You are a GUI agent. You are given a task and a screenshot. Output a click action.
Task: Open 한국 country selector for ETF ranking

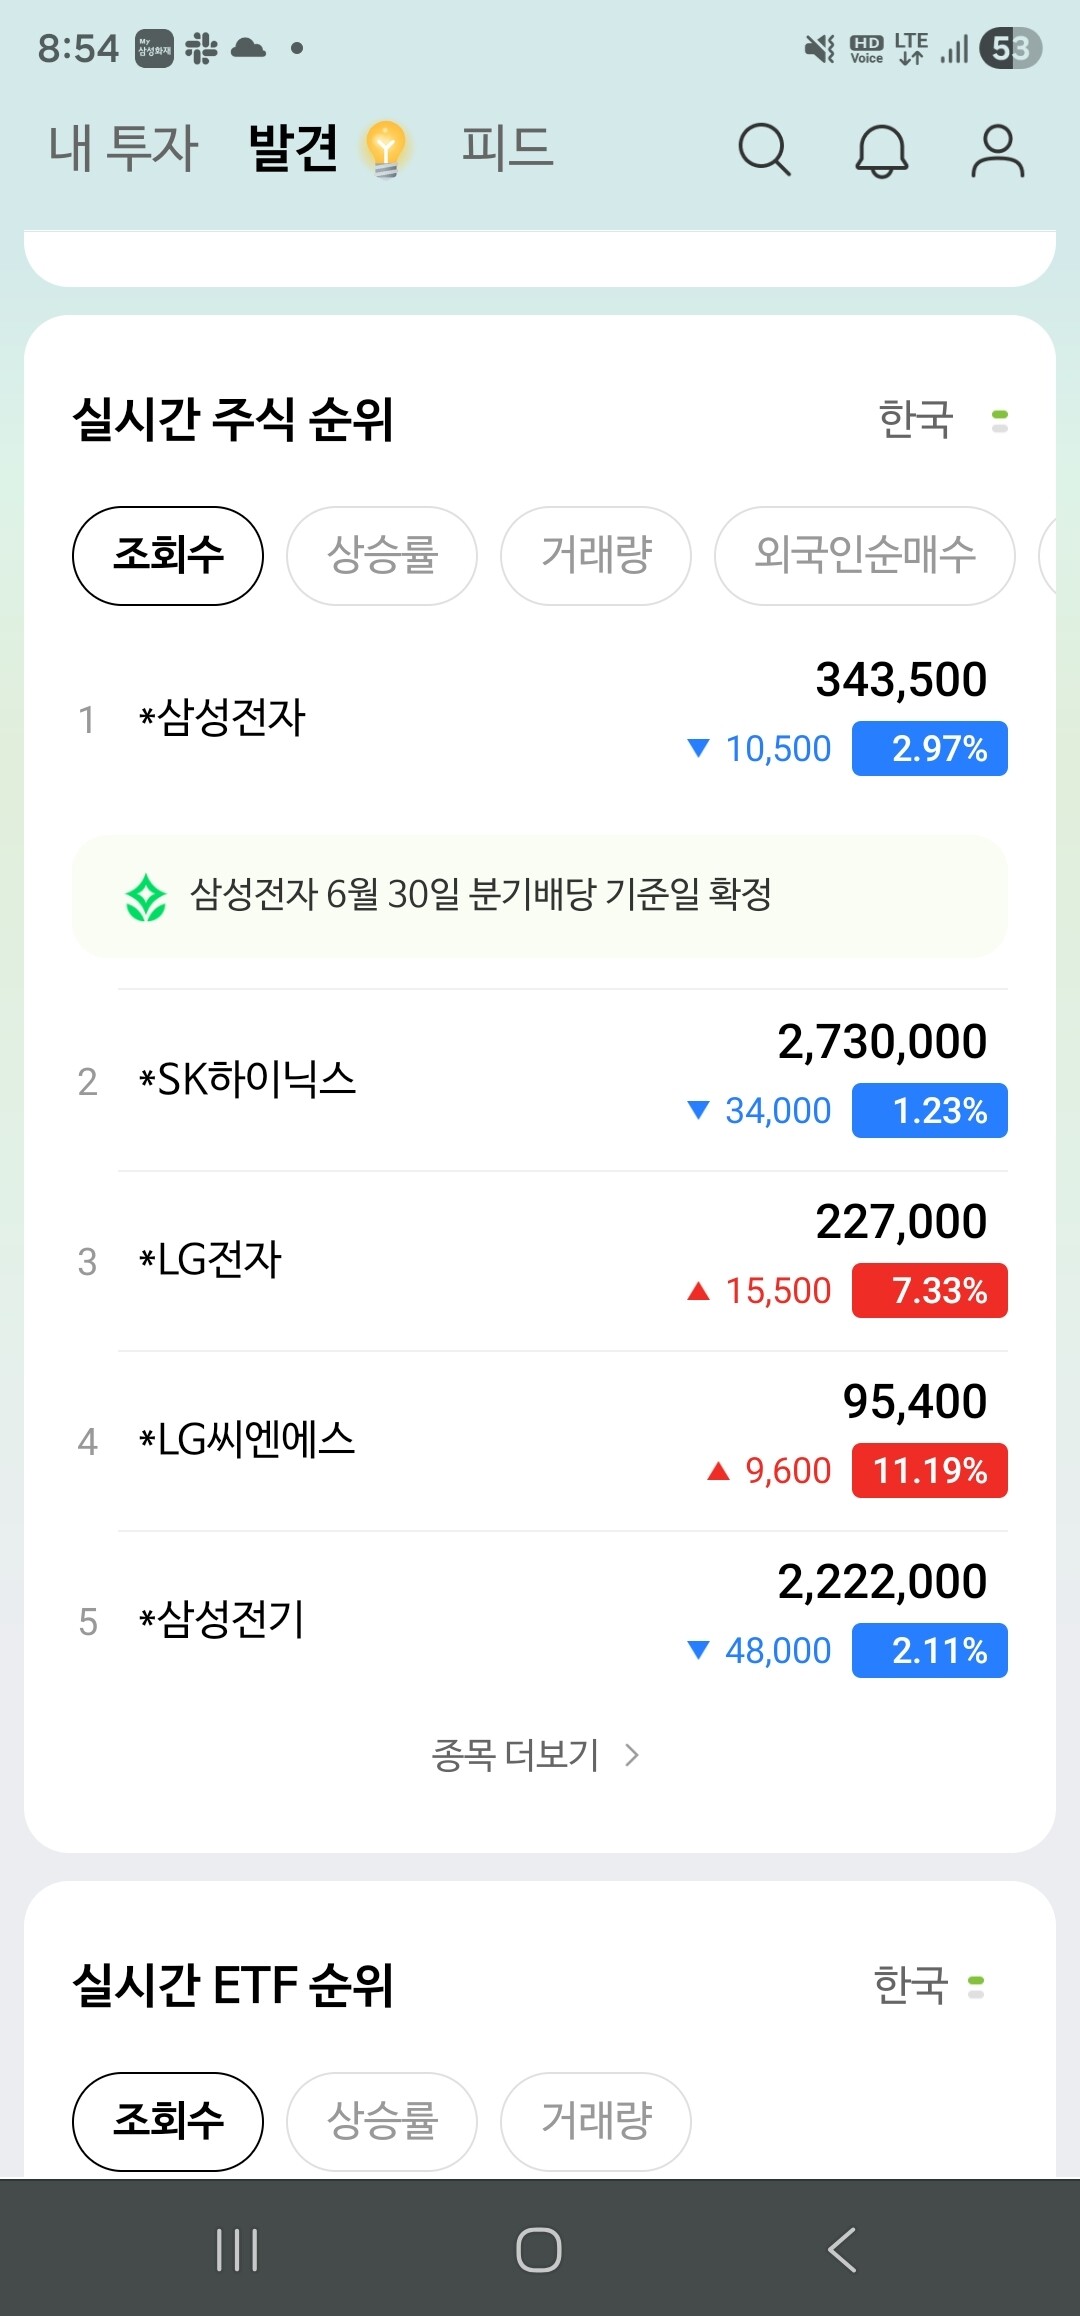pos(928,1985)
